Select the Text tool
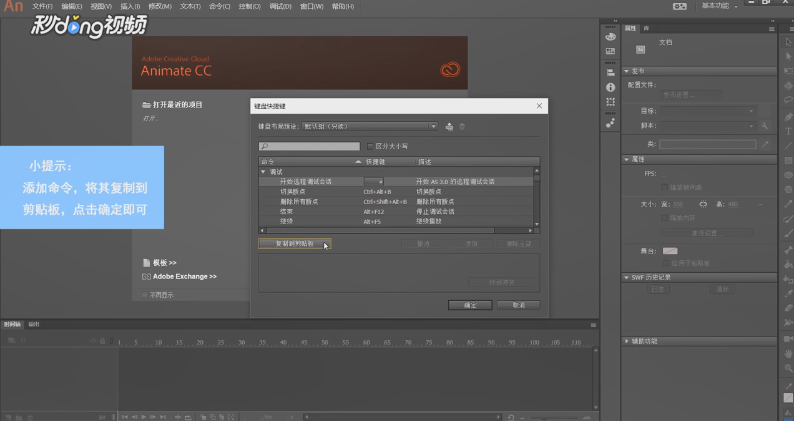The width and height of the screenshot is (794, 421). (x=788, y=131)
